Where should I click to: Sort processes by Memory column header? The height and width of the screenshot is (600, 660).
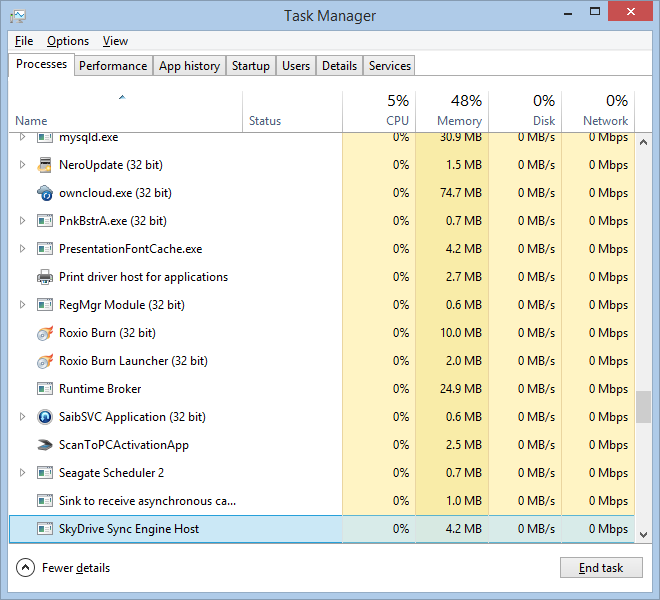452,110
